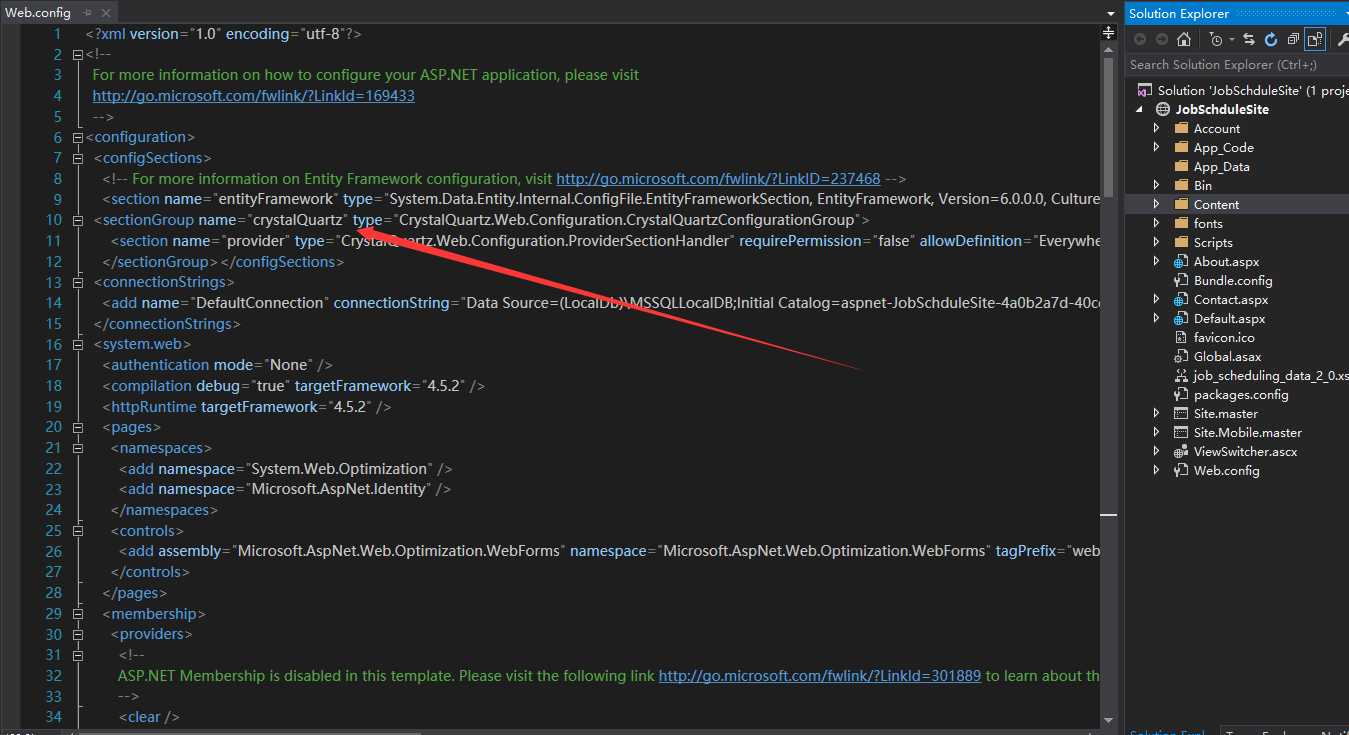Click the editor scroll down arrow

click(x=1108, y=720)
